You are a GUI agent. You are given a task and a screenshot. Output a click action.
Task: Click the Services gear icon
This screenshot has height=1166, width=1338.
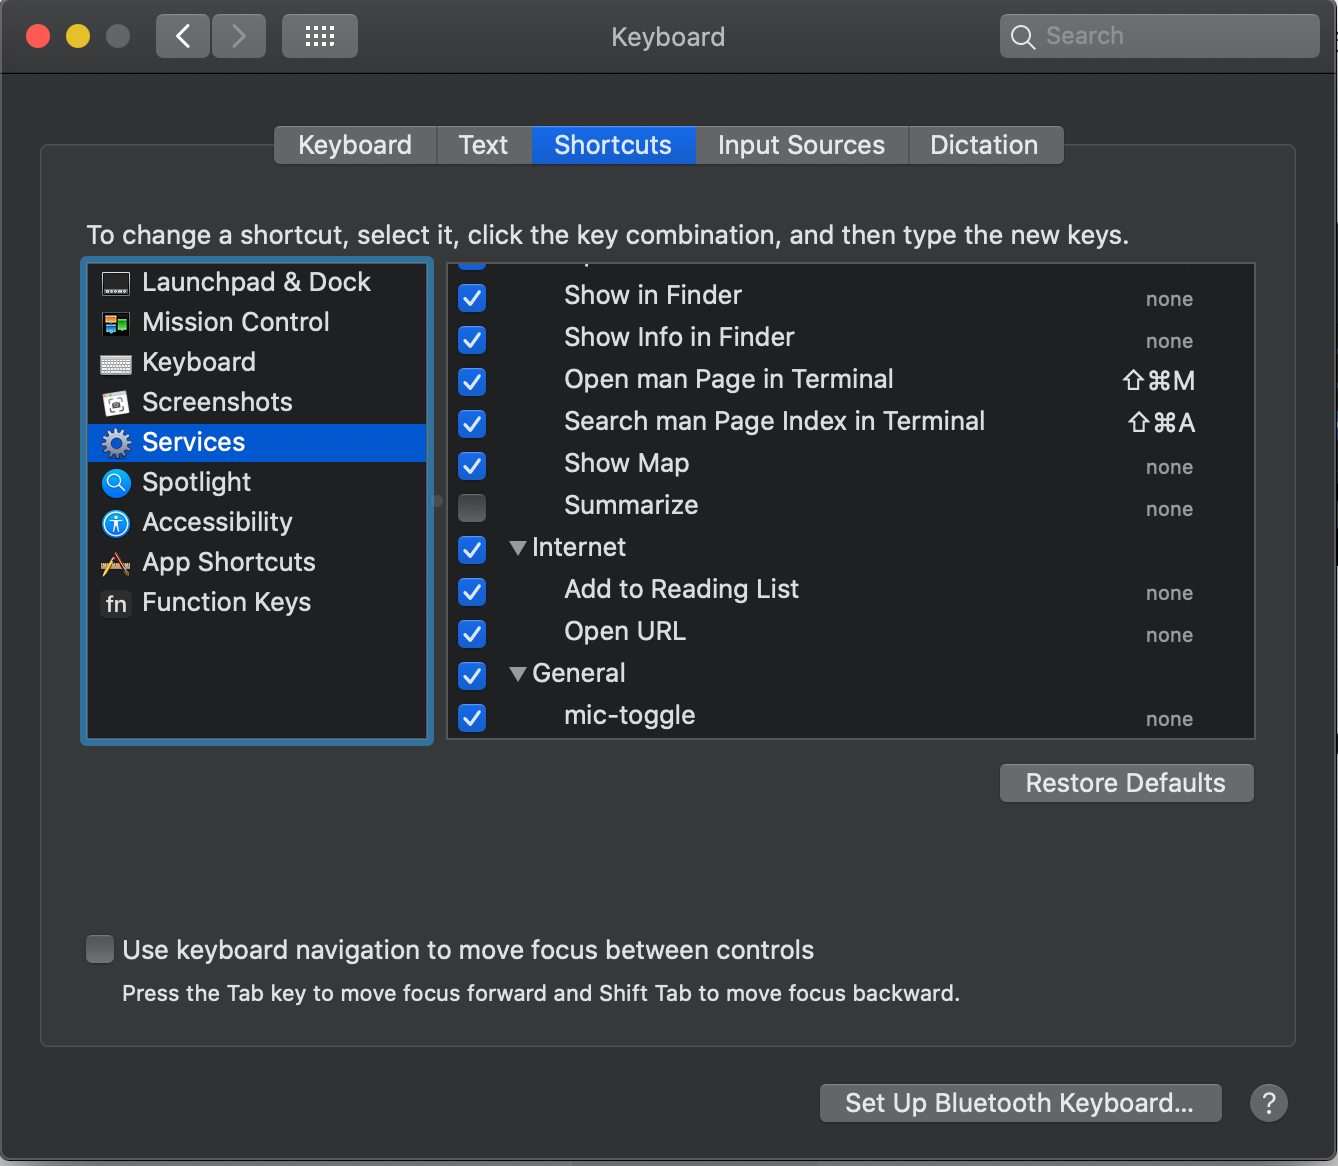116,443
